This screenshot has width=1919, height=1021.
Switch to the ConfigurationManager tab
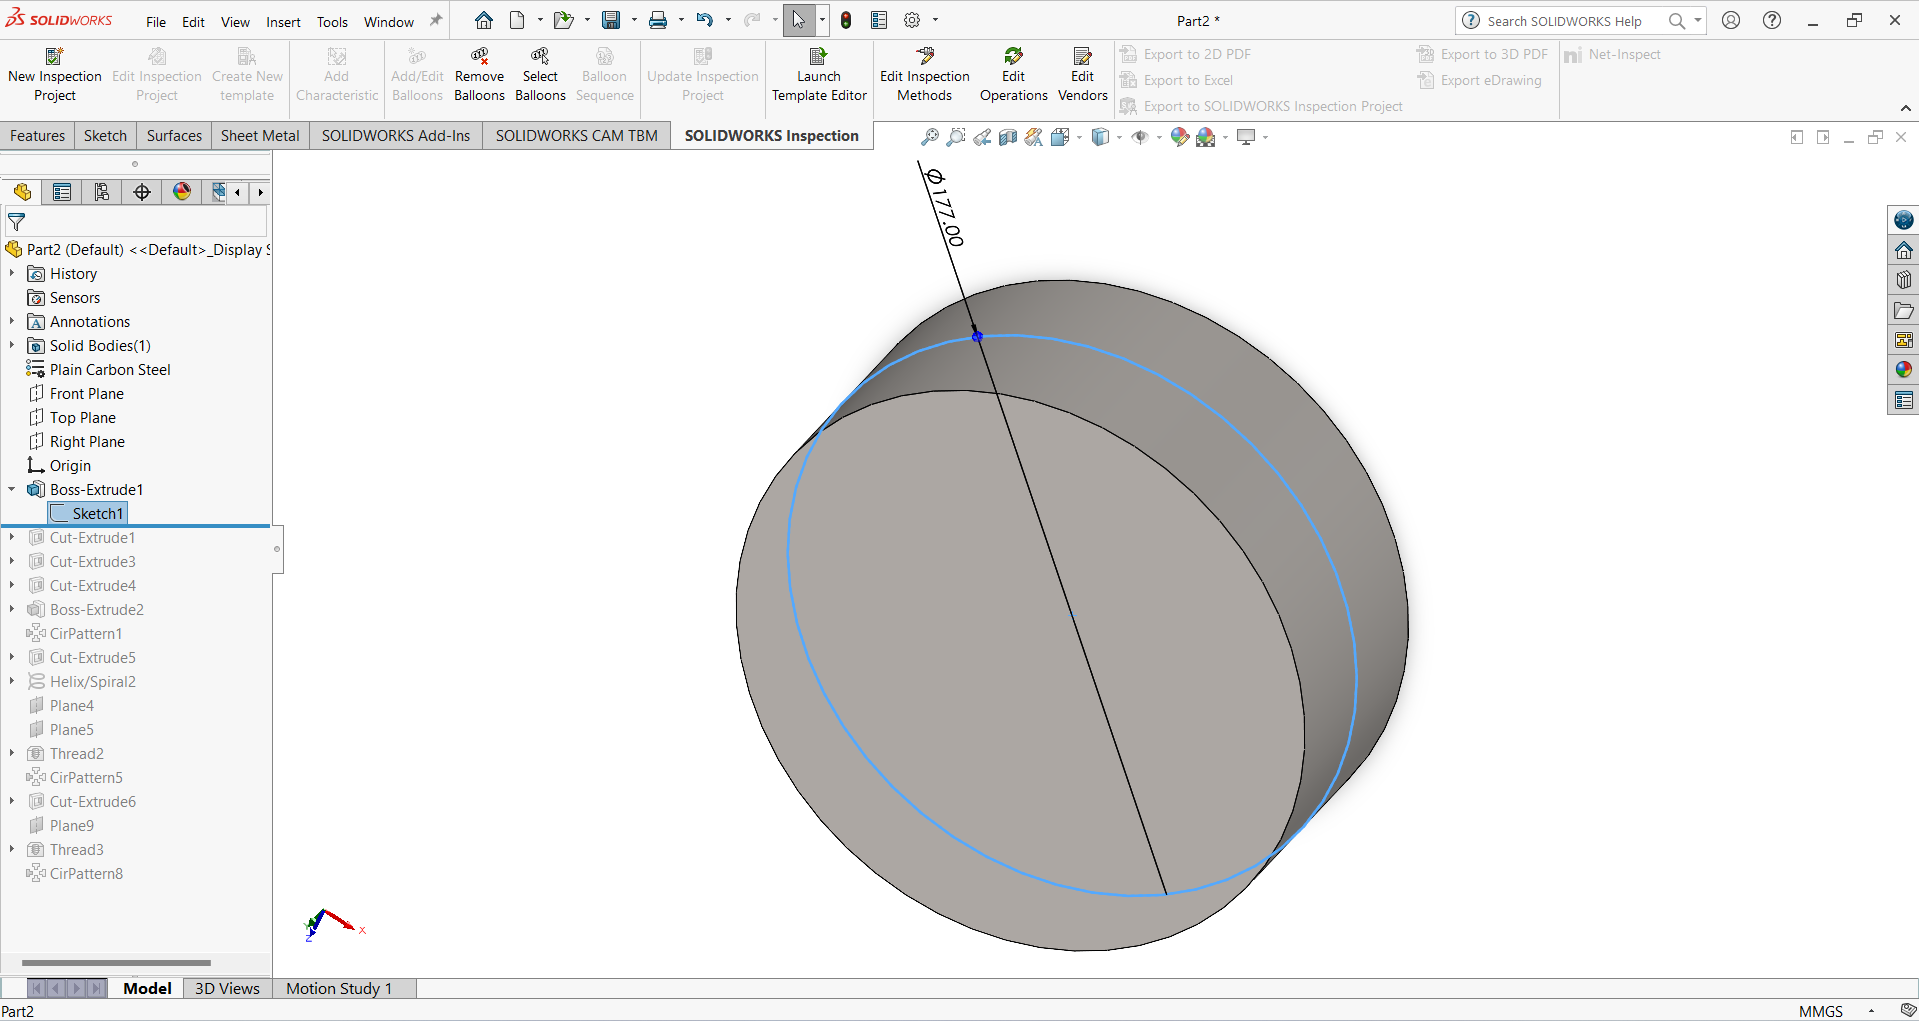(x=101, y=192)
